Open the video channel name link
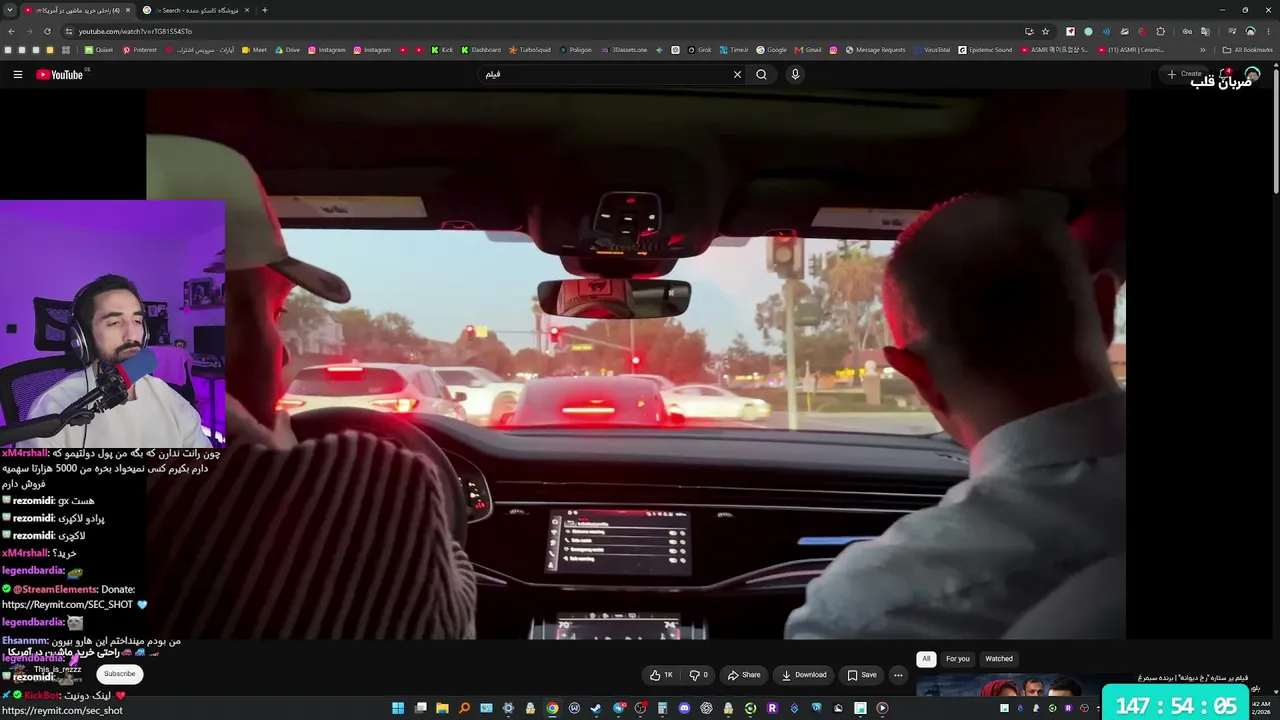Image resolution: width=1280 pixels, height=720 pixels. coord(57,669)
